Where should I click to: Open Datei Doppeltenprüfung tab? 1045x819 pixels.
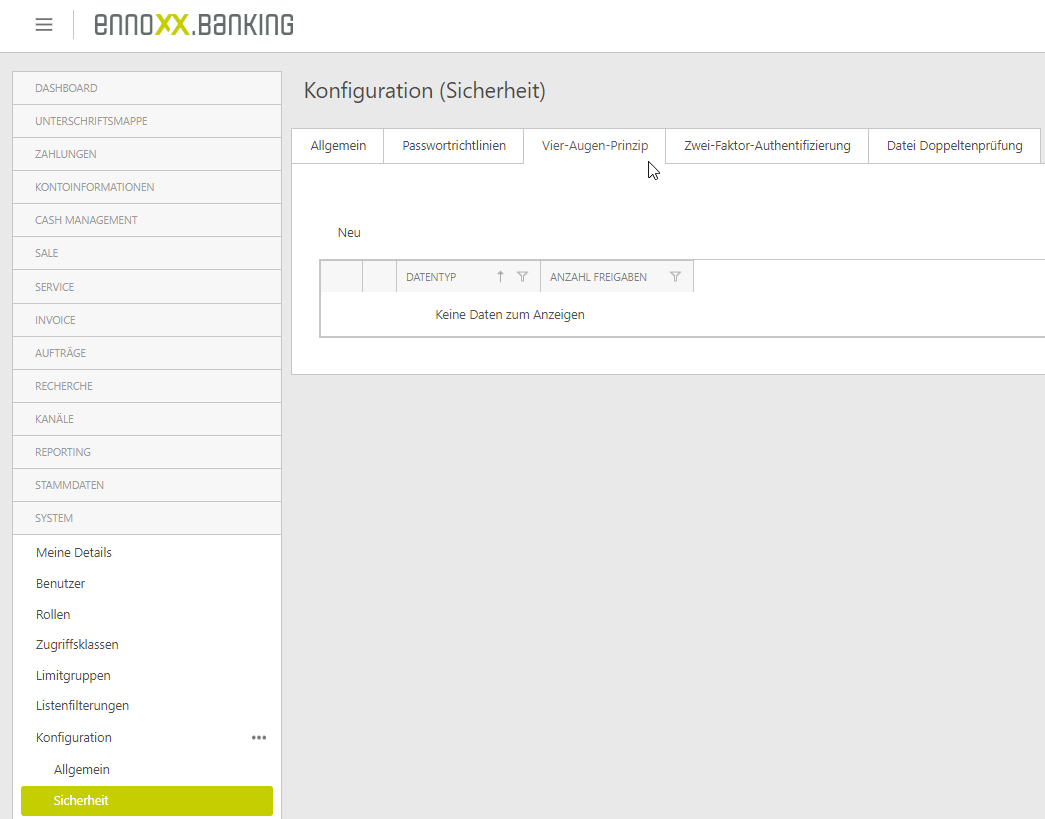(954, 145)
